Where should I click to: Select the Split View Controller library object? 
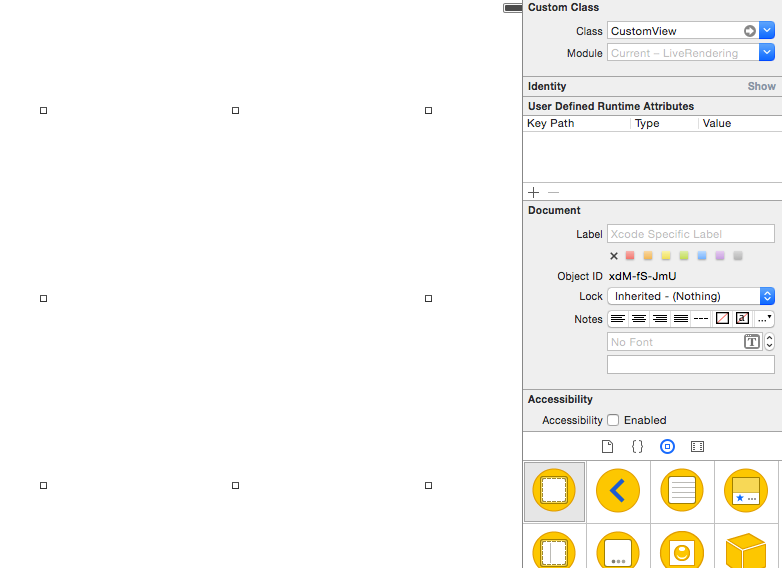tap(554, 550)
